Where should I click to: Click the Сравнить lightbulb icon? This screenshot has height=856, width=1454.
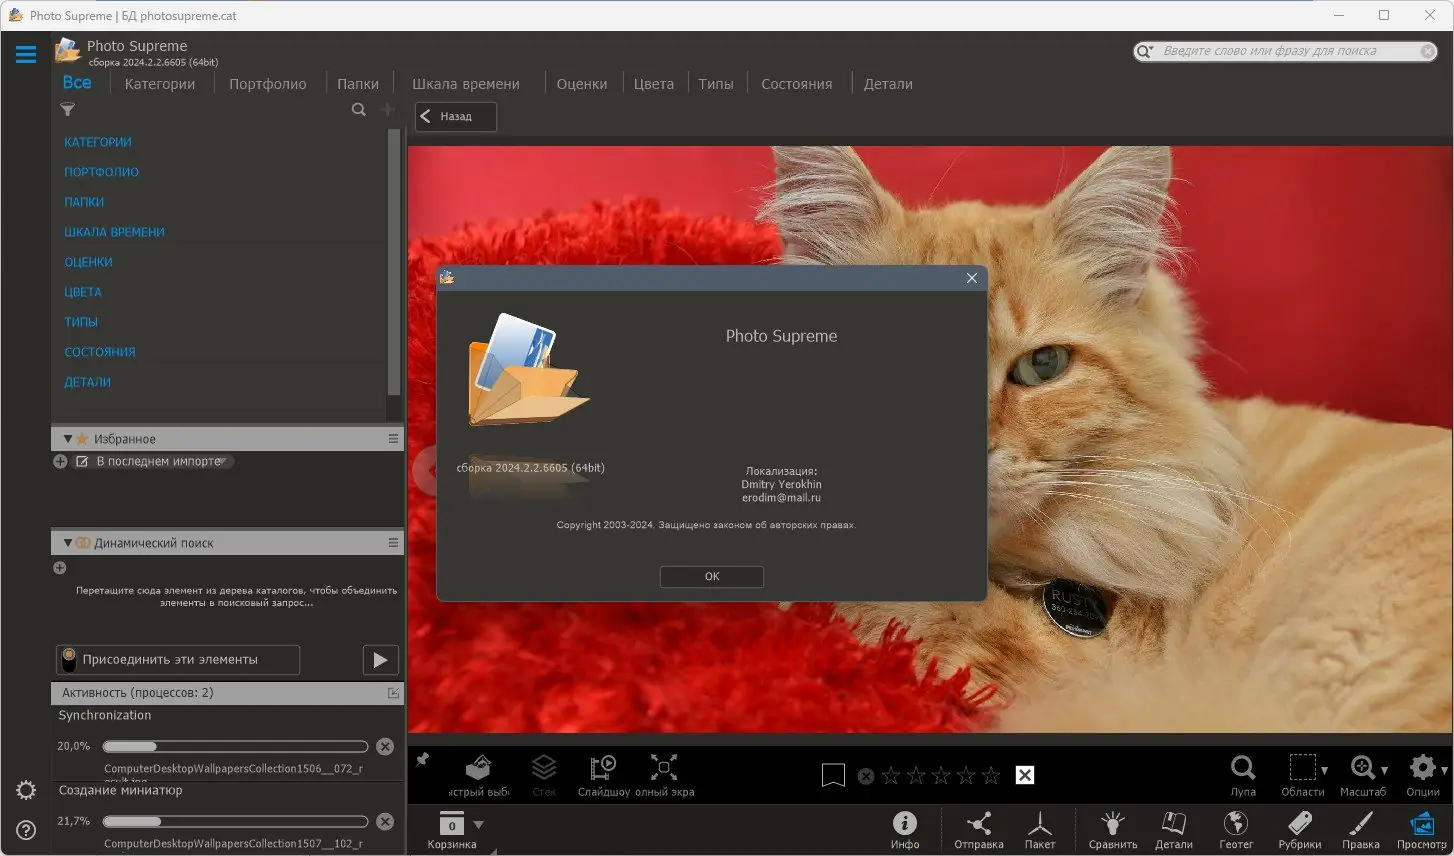1112,824
